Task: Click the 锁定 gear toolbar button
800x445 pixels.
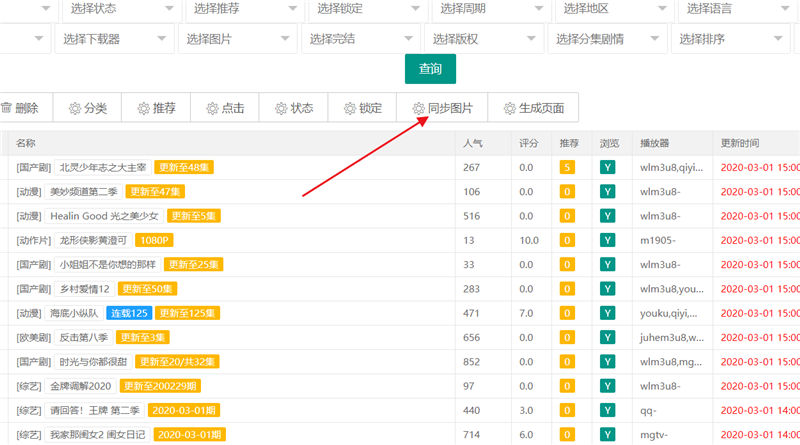Action: 362,108
